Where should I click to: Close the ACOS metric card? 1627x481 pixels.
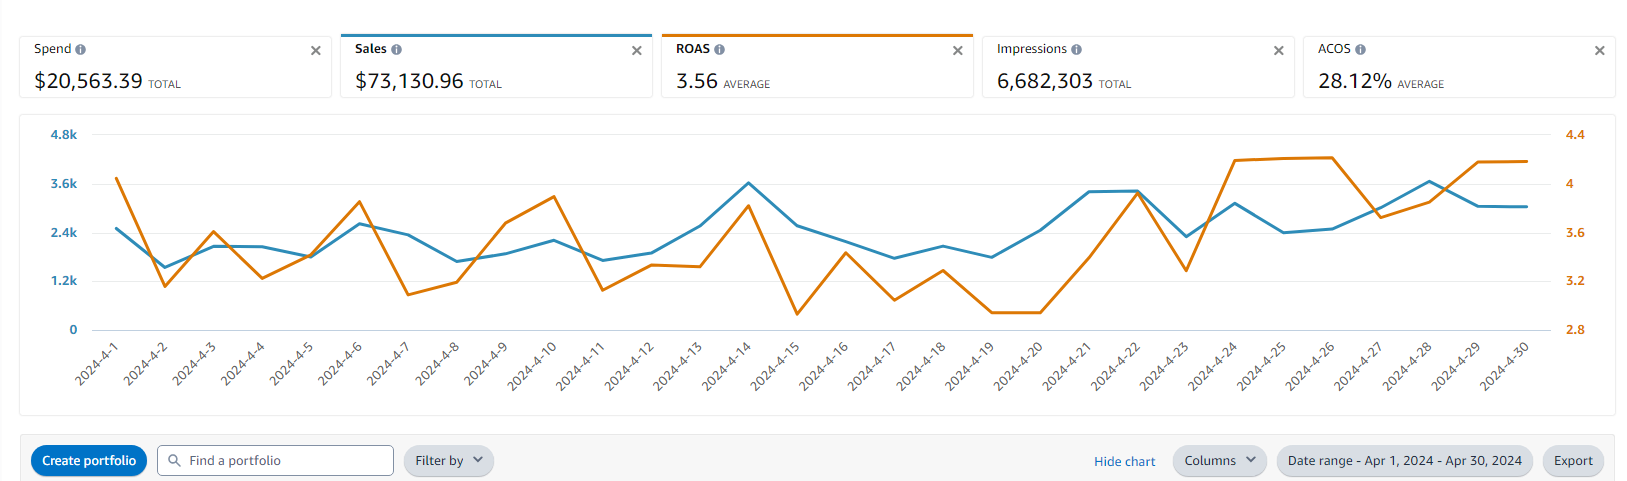click(1600, 50)
